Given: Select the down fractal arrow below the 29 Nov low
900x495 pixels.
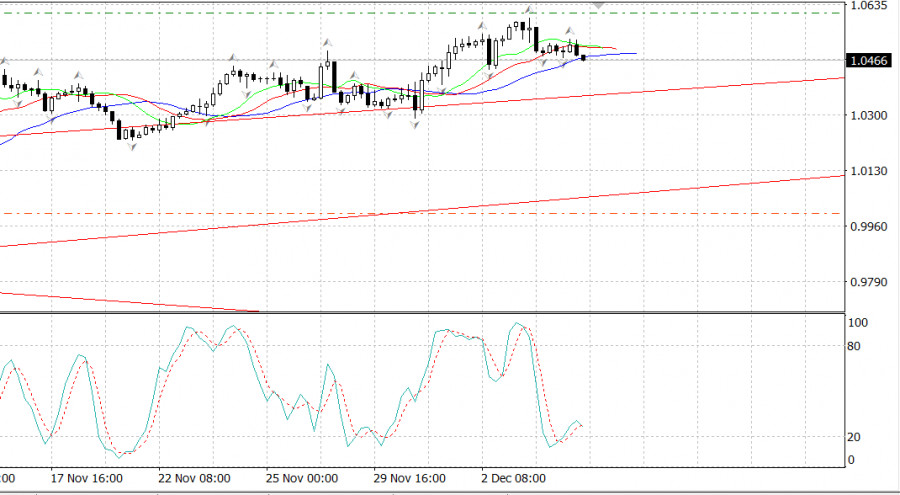Looking at the screenshot, I should 416,125.
